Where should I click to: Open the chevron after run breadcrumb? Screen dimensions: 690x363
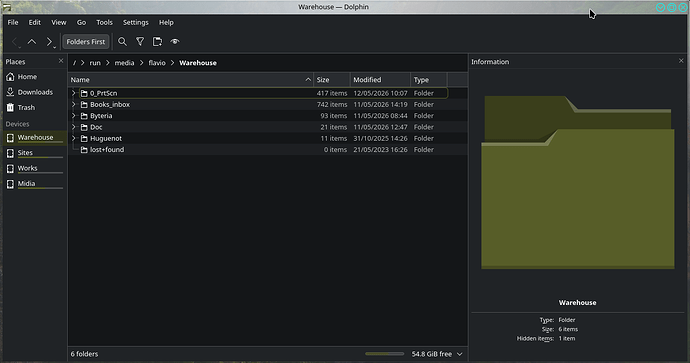pos(108,63)
